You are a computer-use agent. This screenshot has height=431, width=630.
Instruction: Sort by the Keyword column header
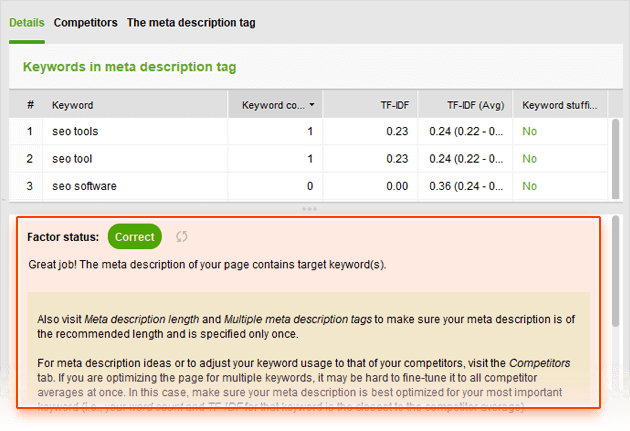click(x=72, y=104)
